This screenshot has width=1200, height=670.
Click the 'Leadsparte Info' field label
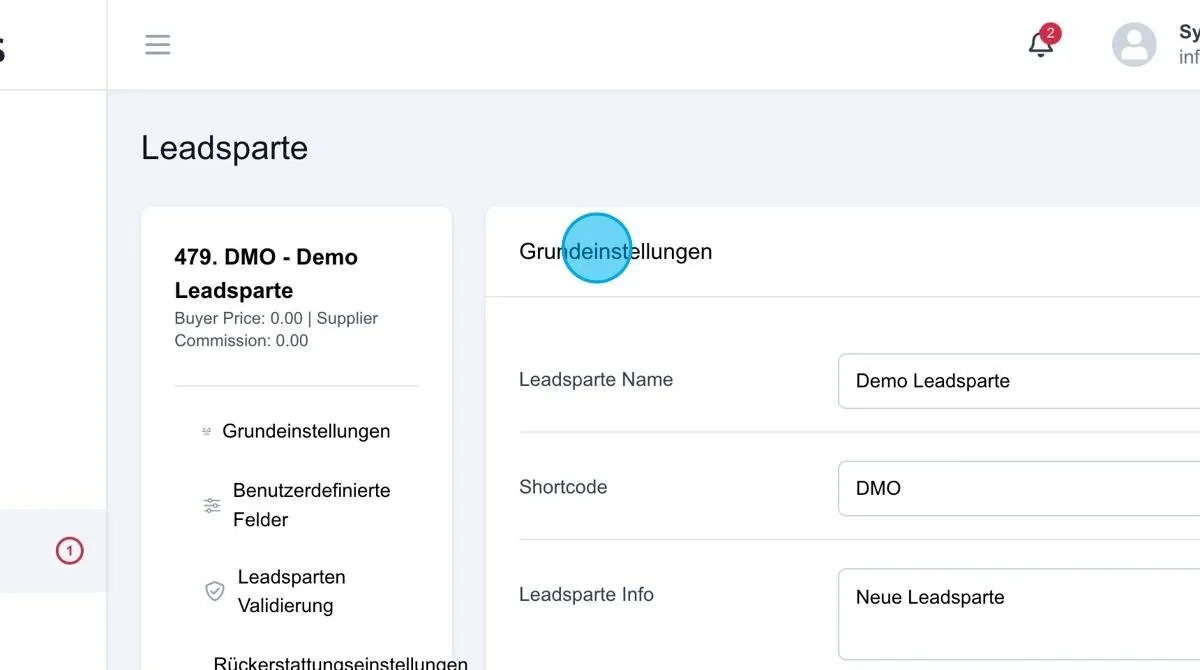pos(586,594)
